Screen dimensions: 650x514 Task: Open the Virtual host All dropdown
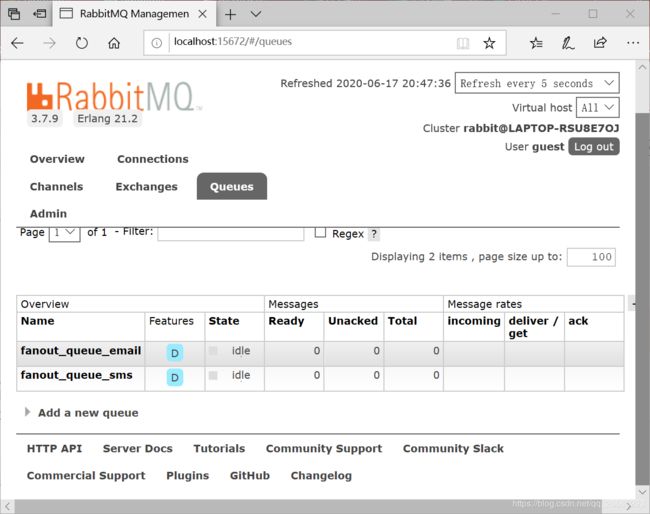click(597, 108)
